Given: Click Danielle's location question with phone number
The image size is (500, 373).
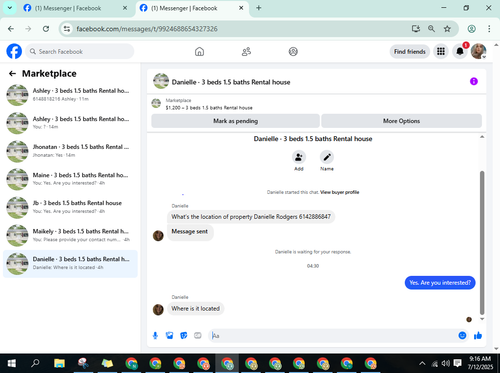Looking at the screenshot, I should click(x=251, y=217).
